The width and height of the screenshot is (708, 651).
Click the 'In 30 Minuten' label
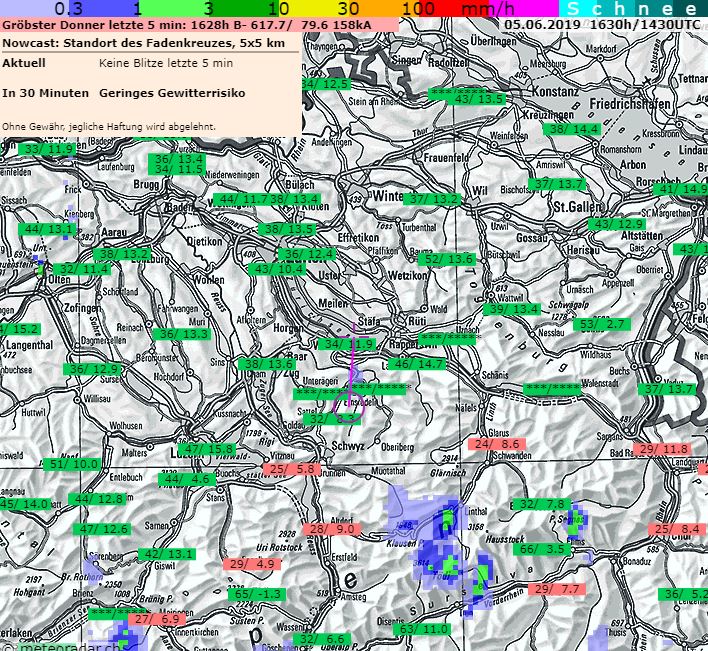[45, 93]
